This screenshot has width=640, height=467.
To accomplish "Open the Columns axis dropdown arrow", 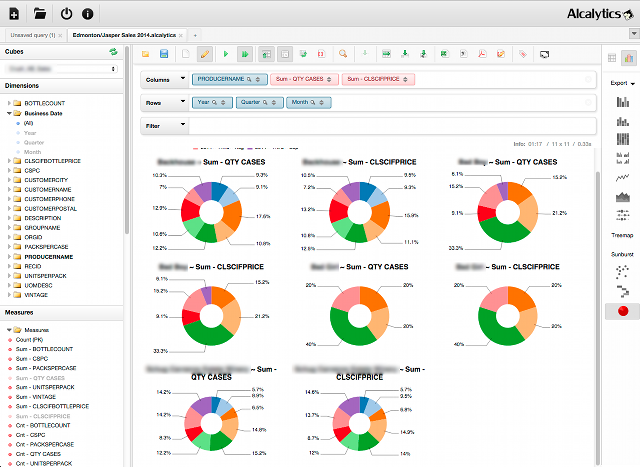I will click(x=182, y=78).
